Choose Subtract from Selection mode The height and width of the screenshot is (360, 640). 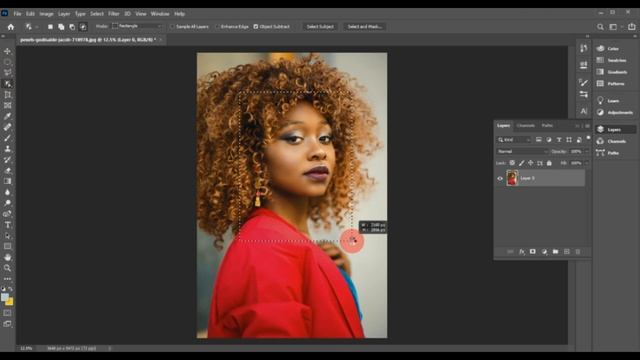click(72, 27)
